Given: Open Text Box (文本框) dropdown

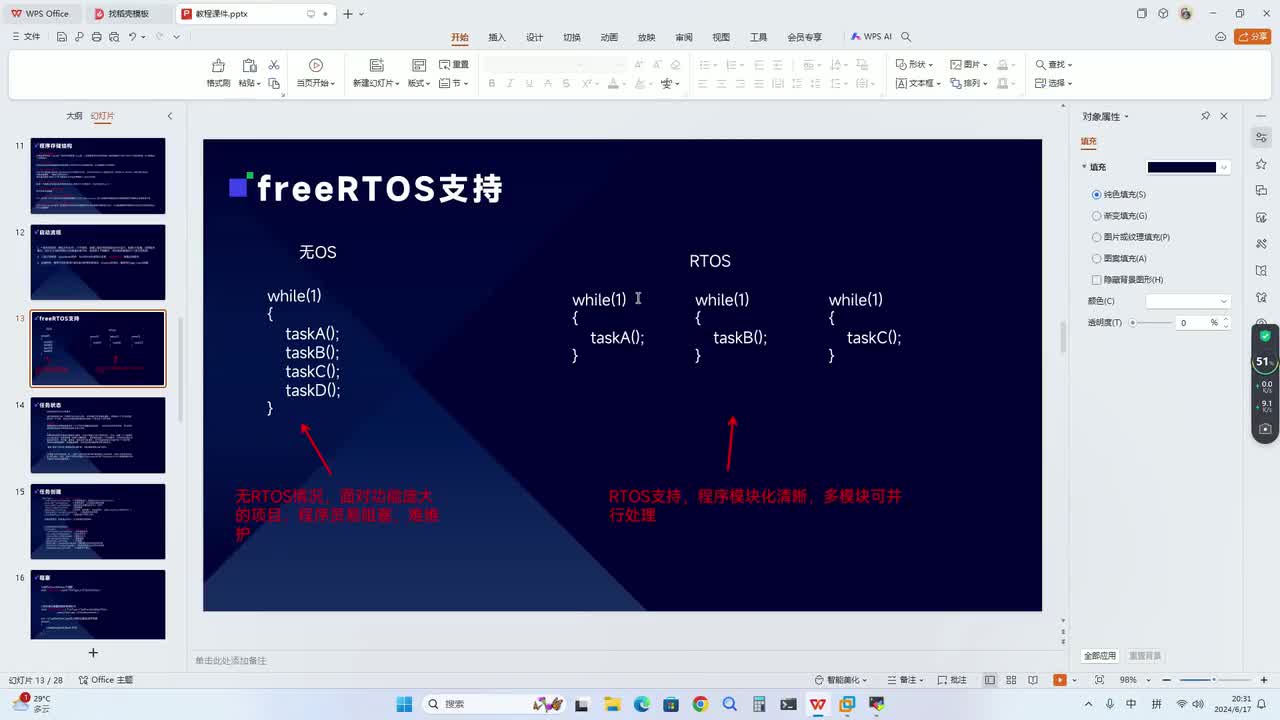Looking at the screenshot, I should 918,83.
